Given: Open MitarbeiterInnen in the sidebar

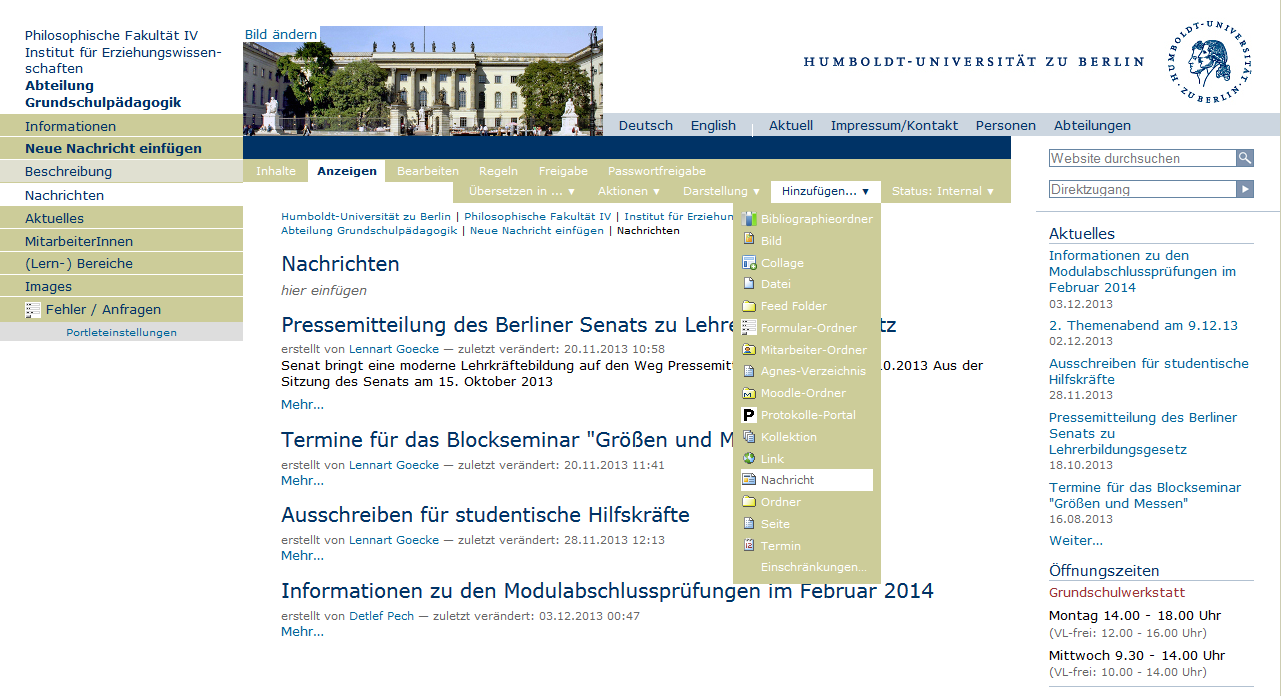Looking at the screenshot, I should [x=121, y=241].
